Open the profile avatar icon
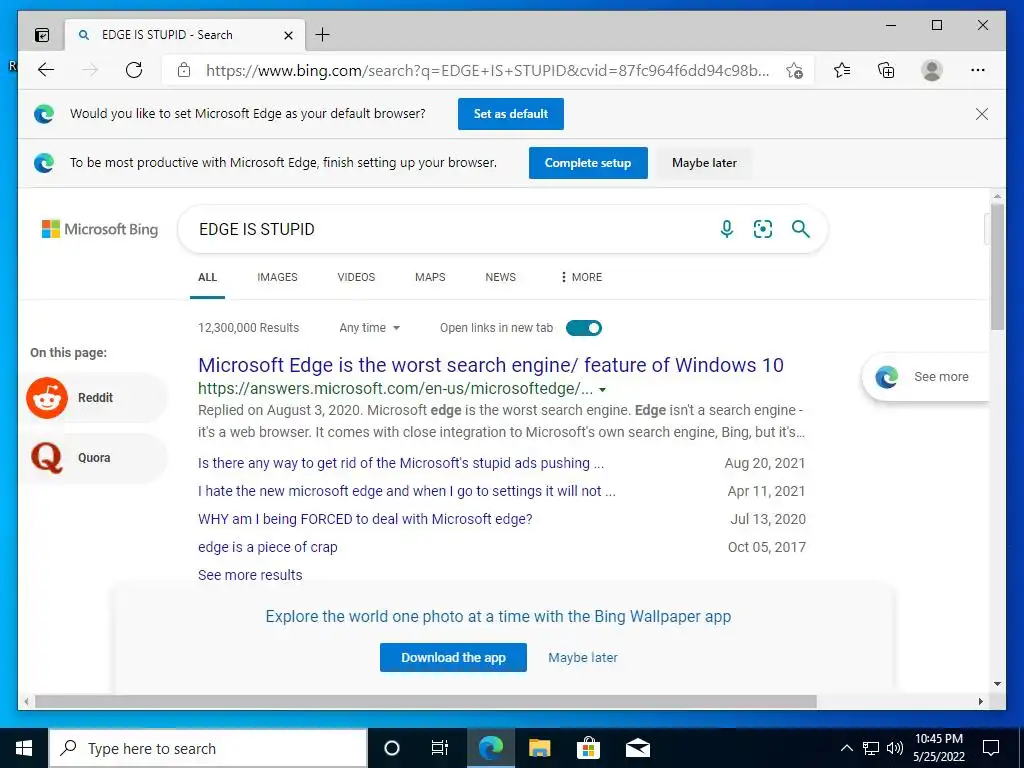Screen dimensions: 1024x768 click(932, 70)
